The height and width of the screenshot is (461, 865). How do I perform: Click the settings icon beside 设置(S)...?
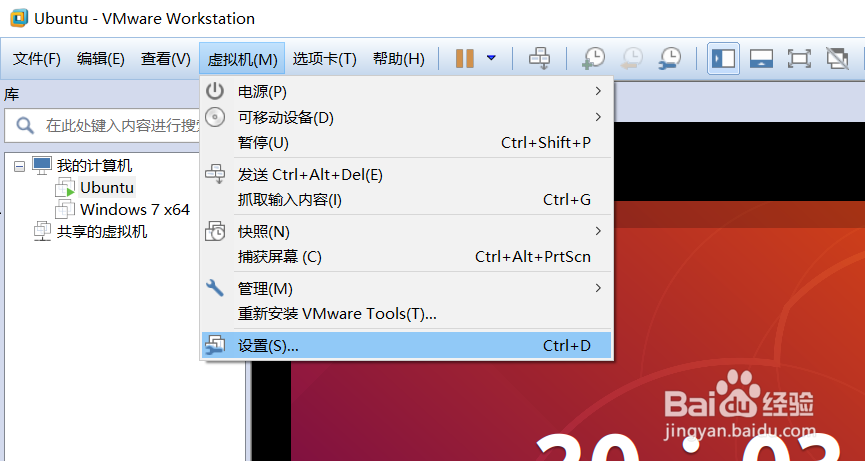coord(215,345)
